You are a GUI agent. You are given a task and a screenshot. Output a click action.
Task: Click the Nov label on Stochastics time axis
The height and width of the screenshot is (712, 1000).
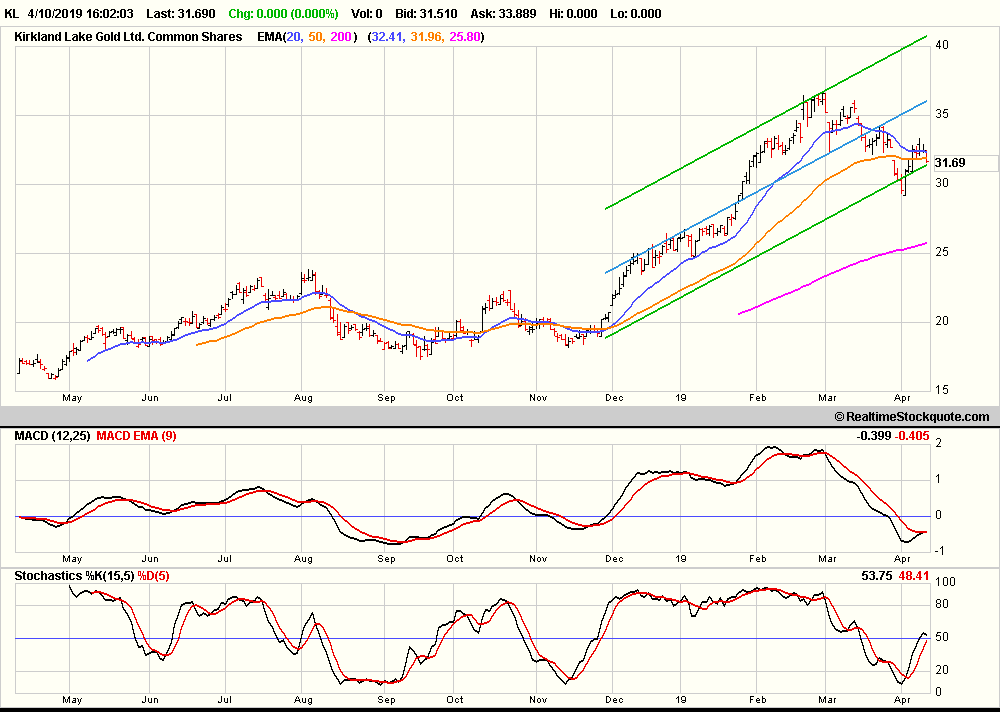pos(538,700)
